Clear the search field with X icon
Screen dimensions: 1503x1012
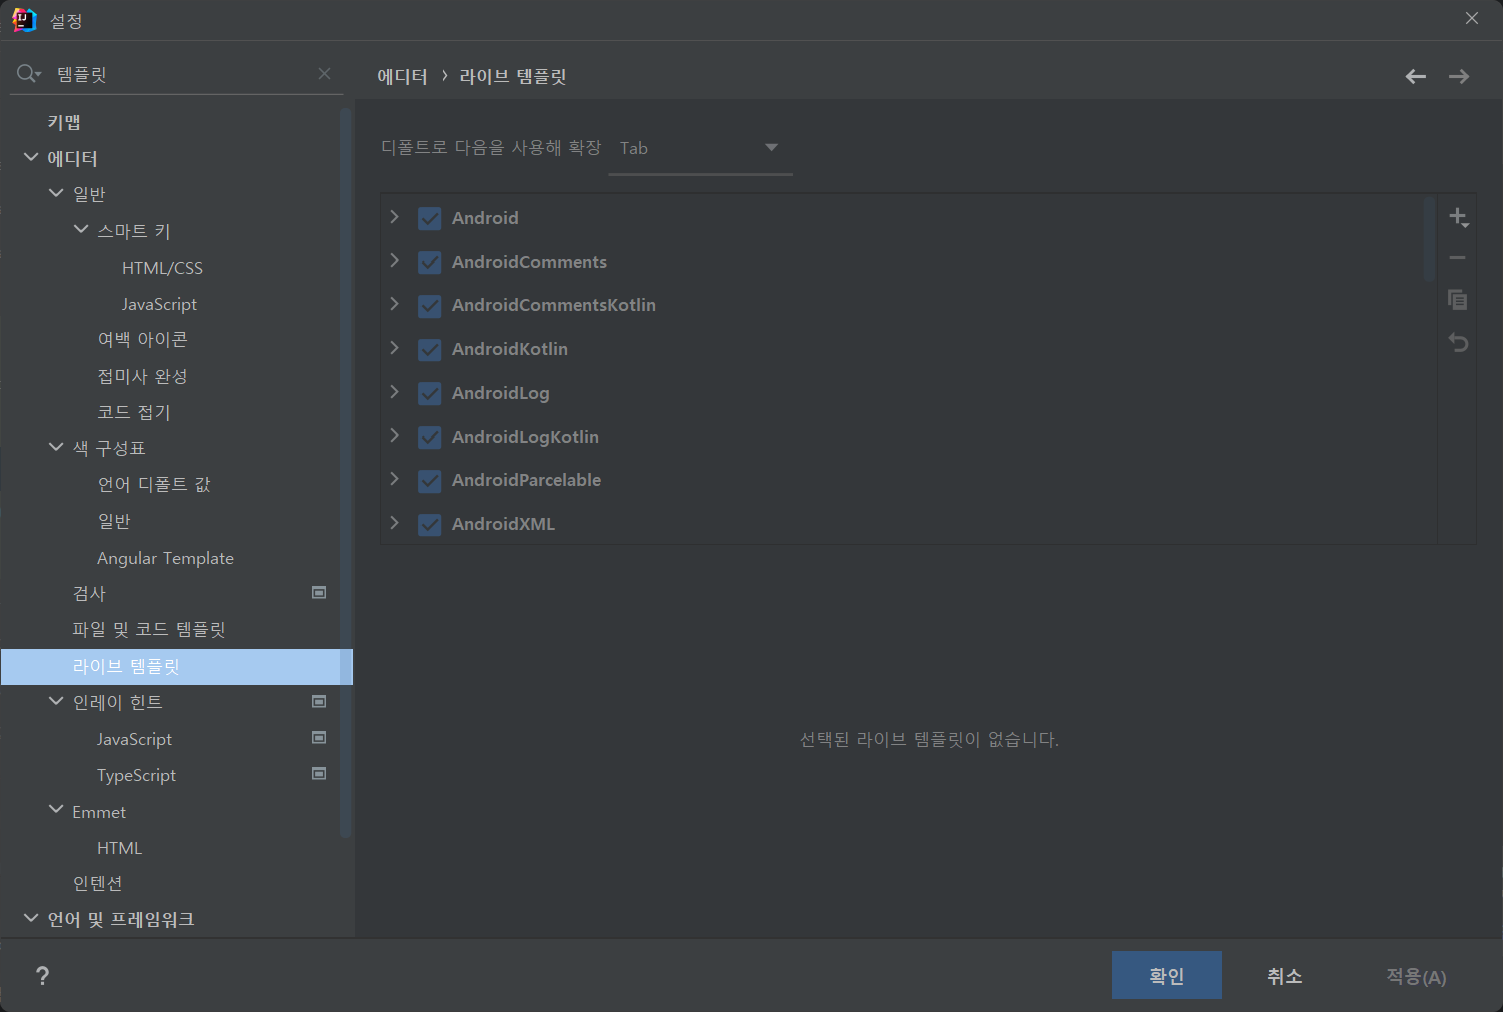324,73
